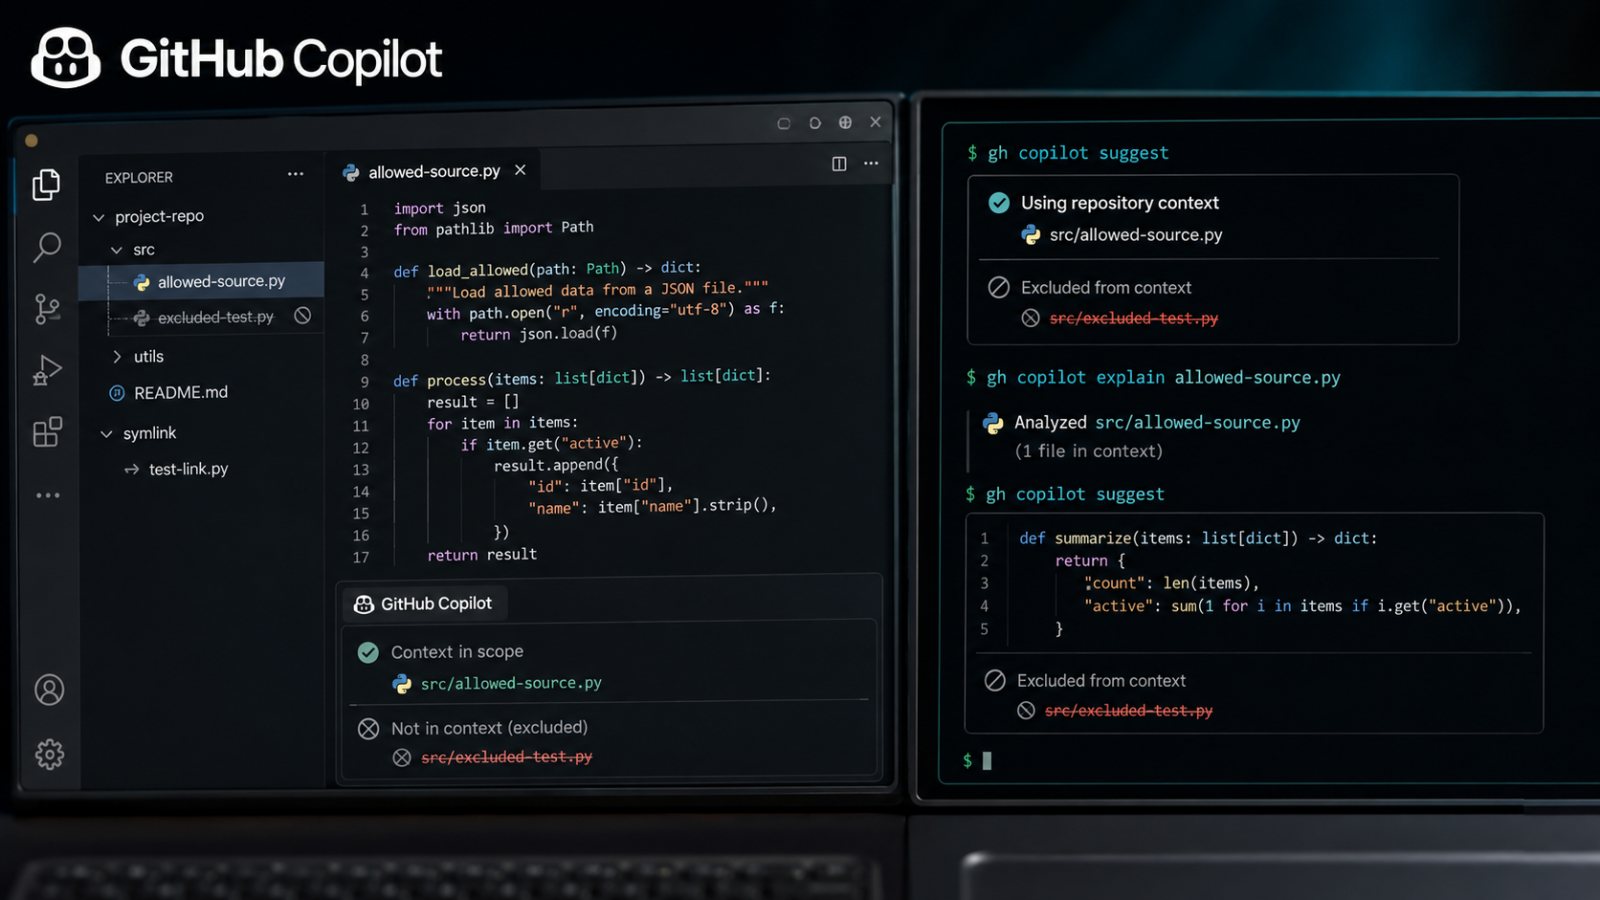The height and width of the screenshot is (900, 1600).
Task: Click the Copilot icon in chat panel header
Action: [364, 604]
